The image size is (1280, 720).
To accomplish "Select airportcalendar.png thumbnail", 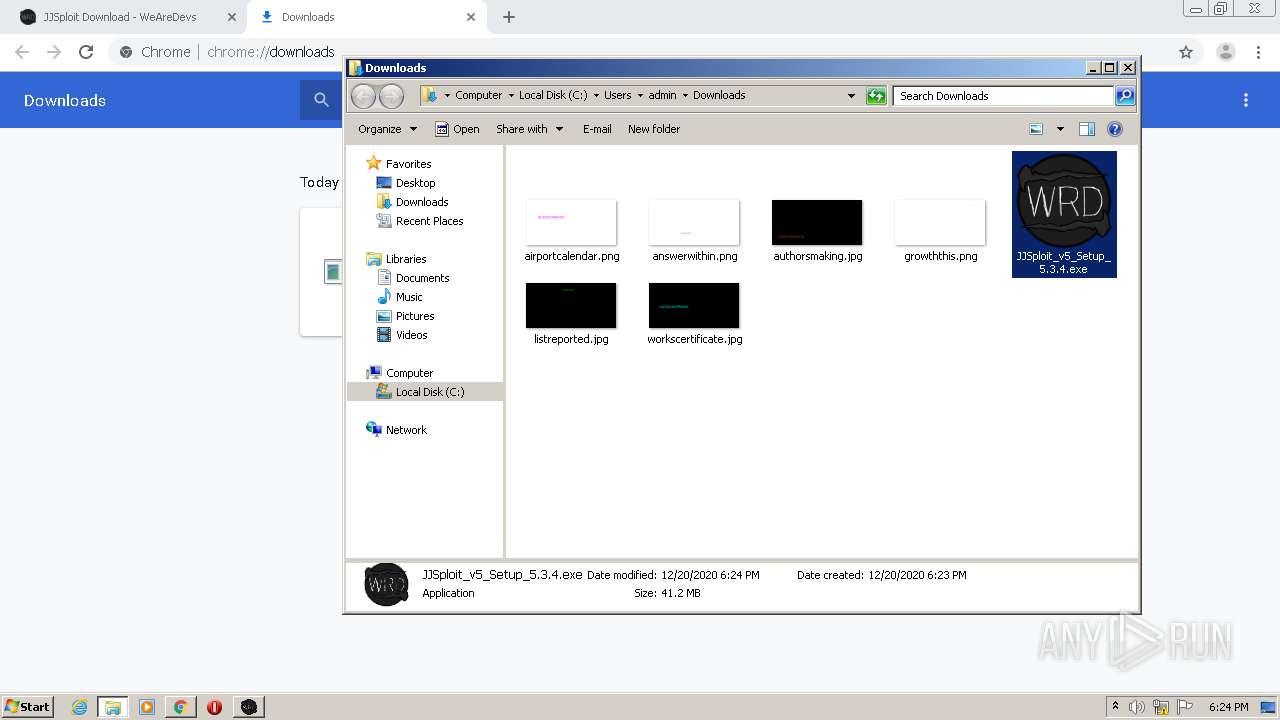I will pos(571,222).
